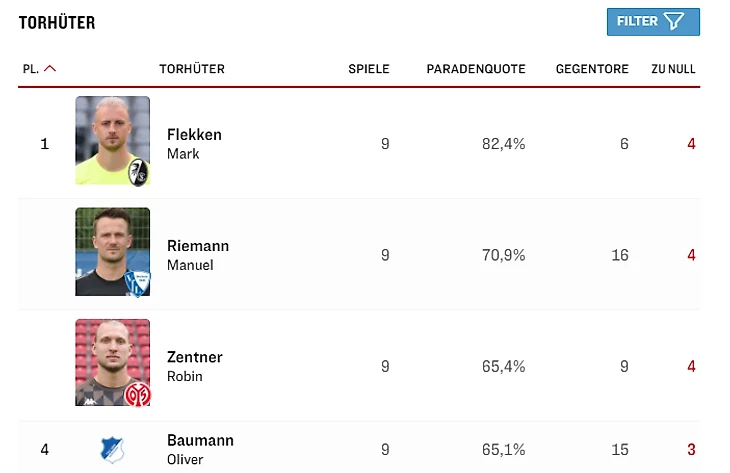Sort table by Spiele column
The width and height of the screenshot is (730, 473).
coord(368,69)
